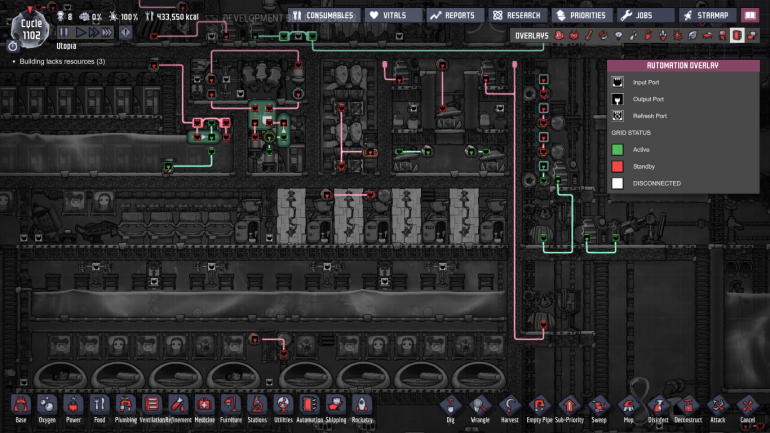
Task: Click the Cycle 1102 asteroid indicator
Action: click(x=30, y=29)
